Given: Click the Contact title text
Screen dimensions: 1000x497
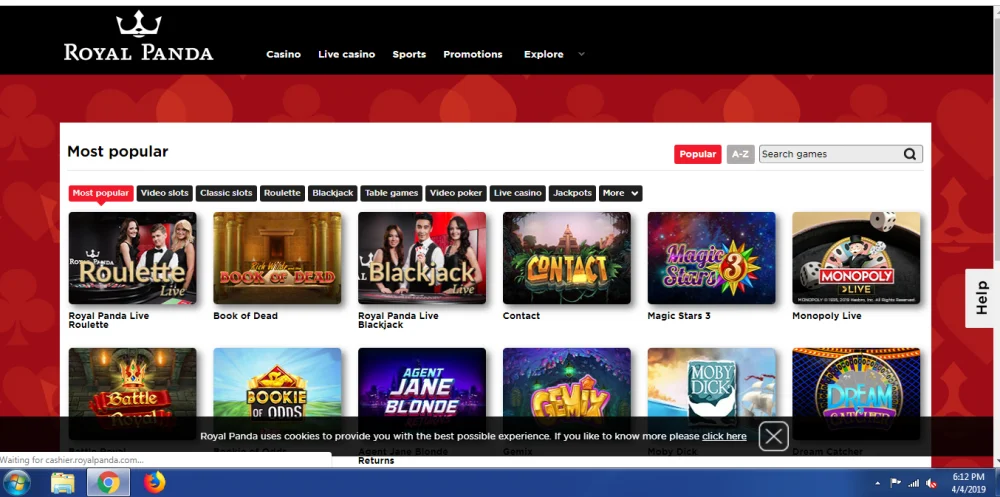Looking at the screenshot, I should (521, 316).
